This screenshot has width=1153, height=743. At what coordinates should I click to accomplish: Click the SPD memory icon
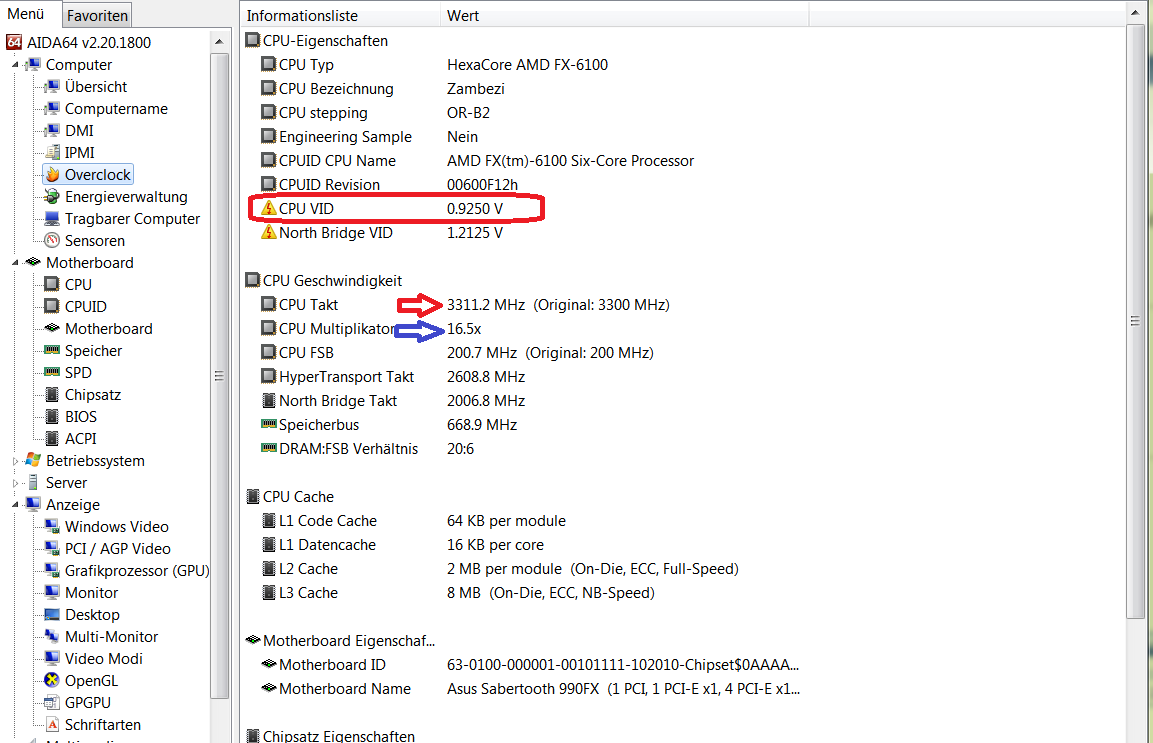(52, 372)
